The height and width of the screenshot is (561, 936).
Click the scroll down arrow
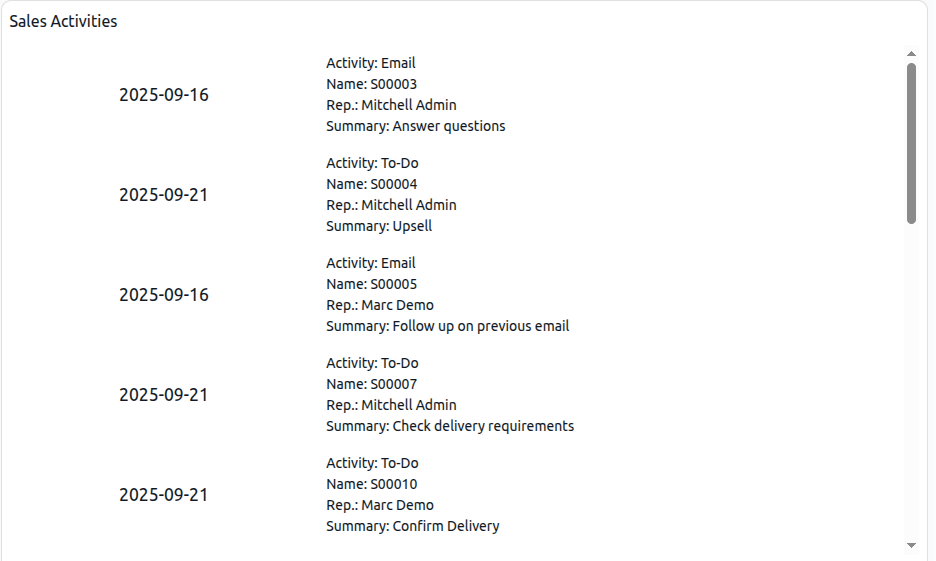tap(911, 545)
